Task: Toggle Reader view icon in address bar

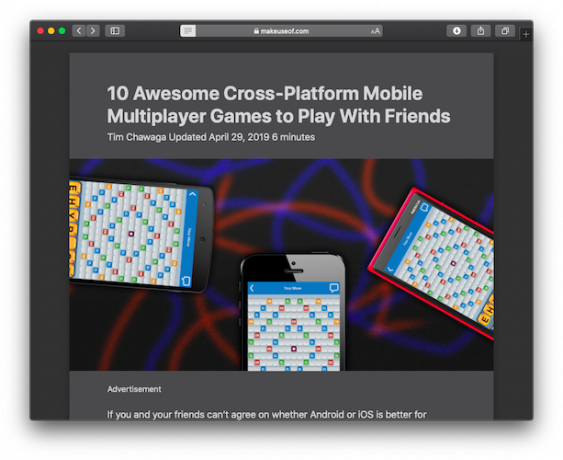Action: (x=188, y=31)
